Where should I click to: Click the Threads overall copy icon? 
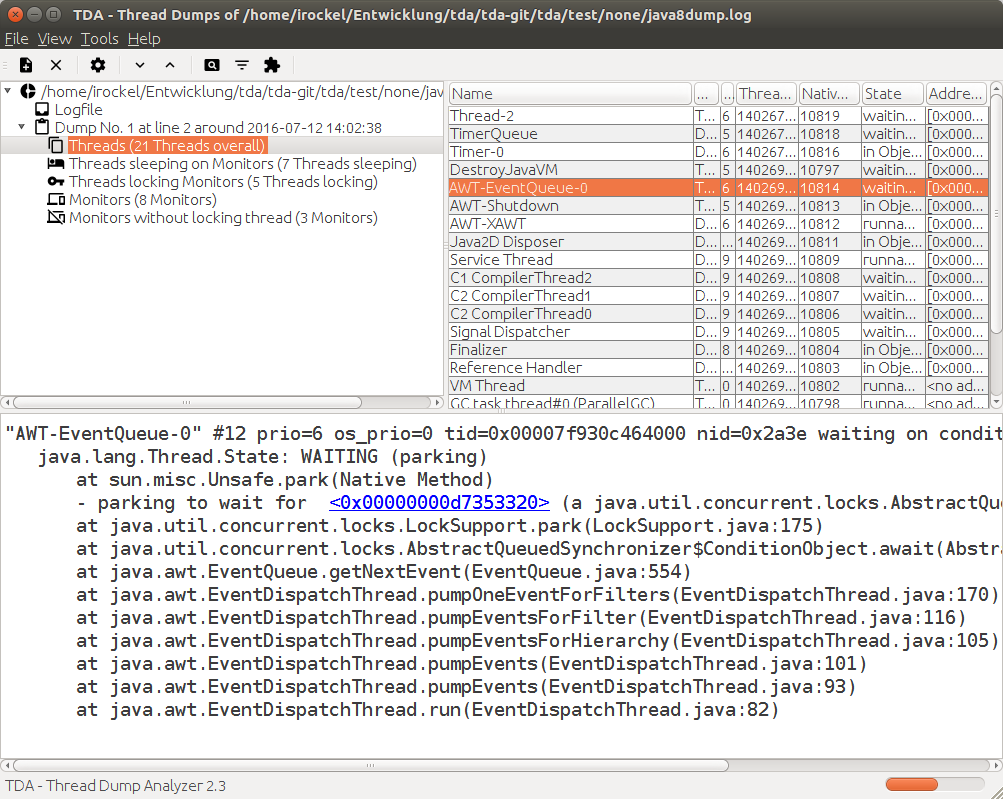pyautogui.click(x=56, y=145)
